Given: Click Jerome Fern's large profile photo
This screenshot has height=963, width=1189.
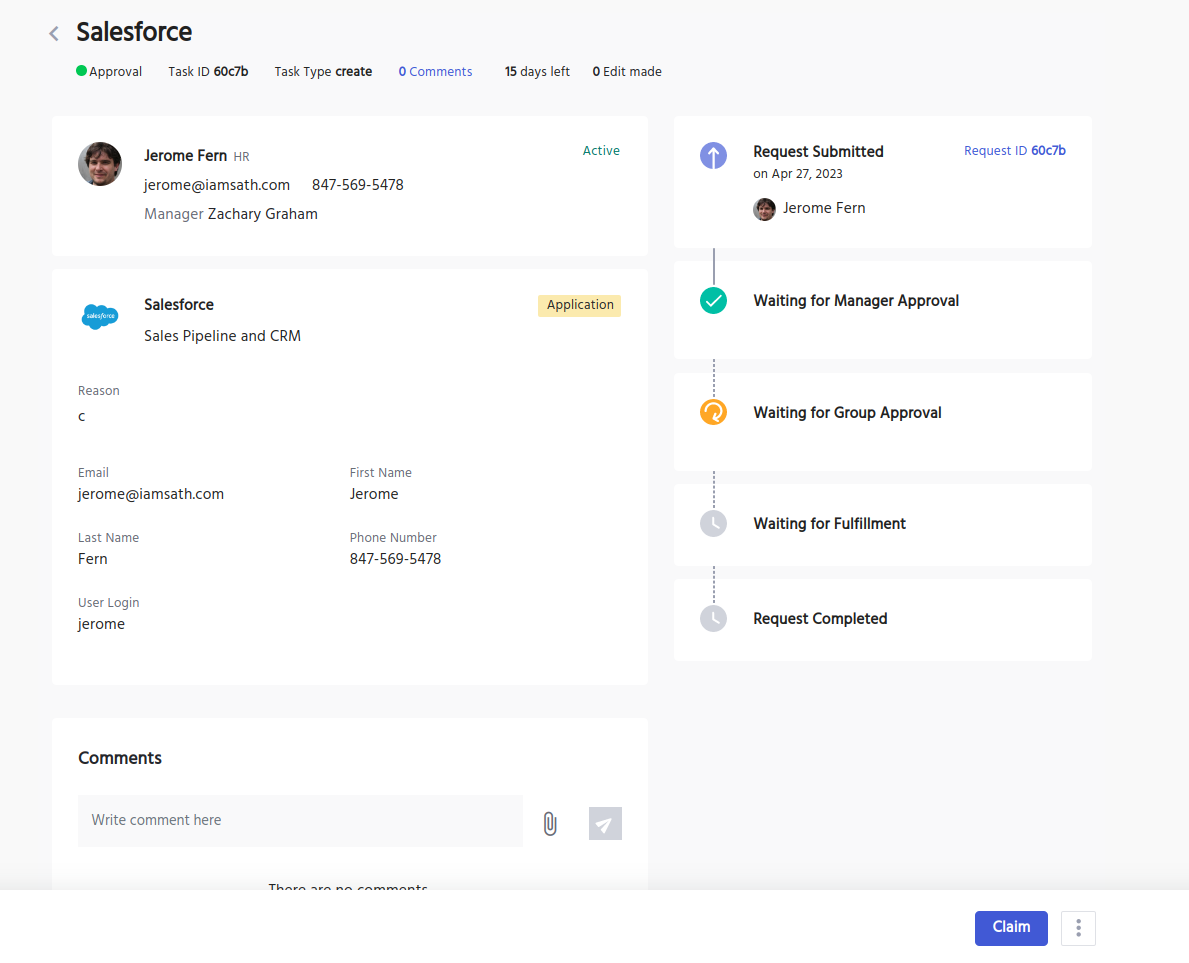Looking at the screenshot, I should pos(100,164).
